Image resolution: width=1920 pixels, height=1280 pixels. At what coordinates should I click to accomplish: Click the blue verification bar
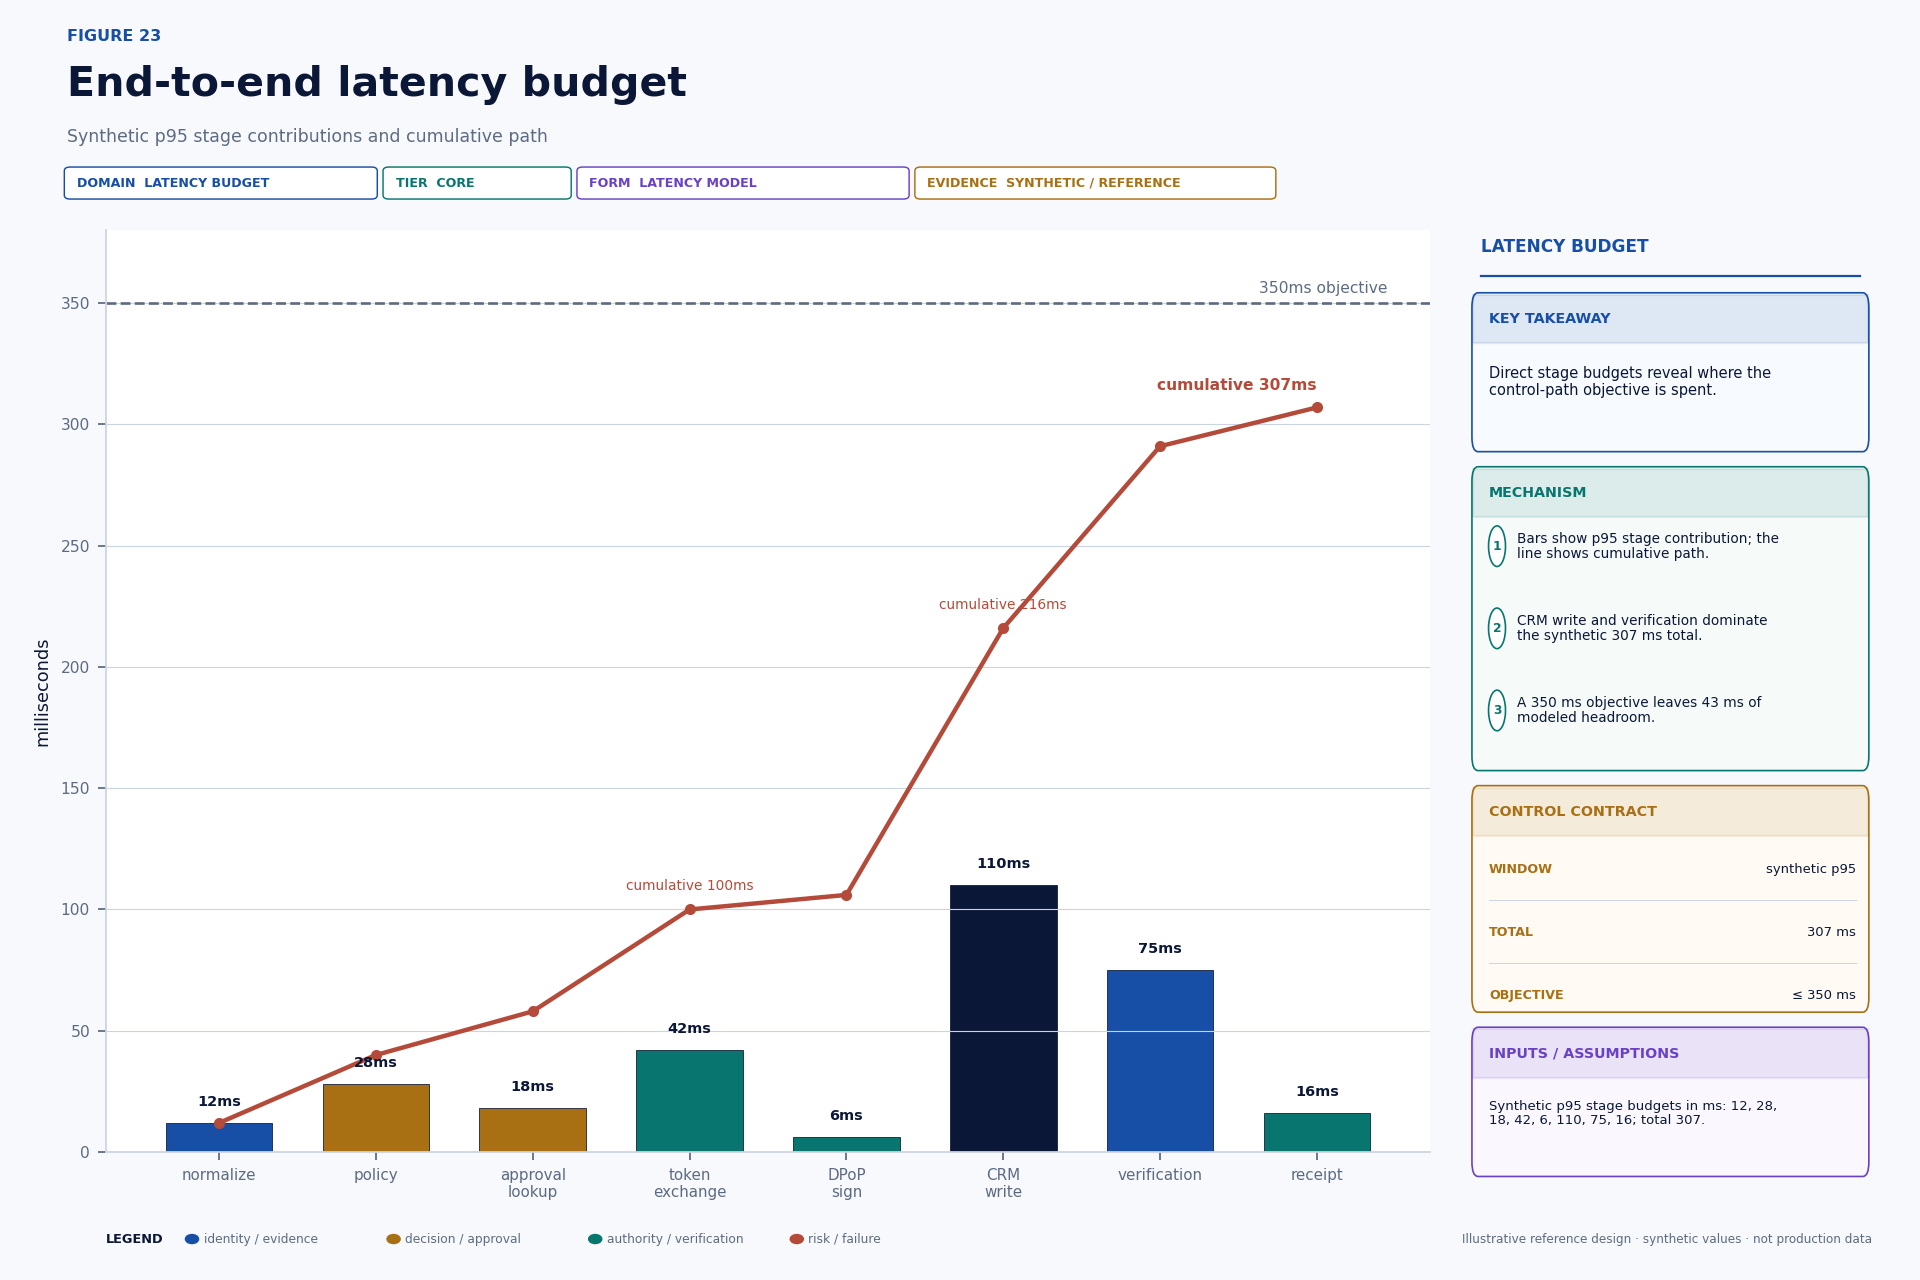(x=1160, y=1061)
